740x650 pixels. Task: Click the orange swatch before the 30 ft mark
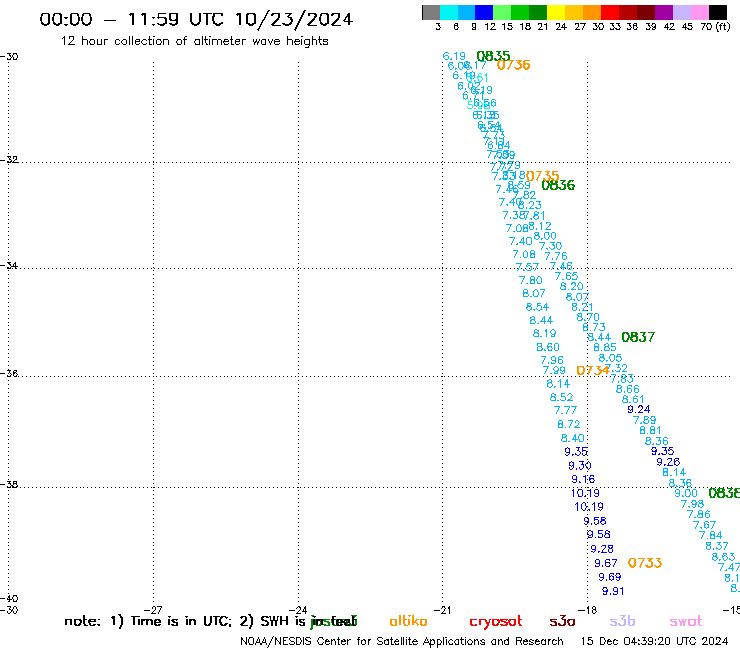[x=592, y=12]
